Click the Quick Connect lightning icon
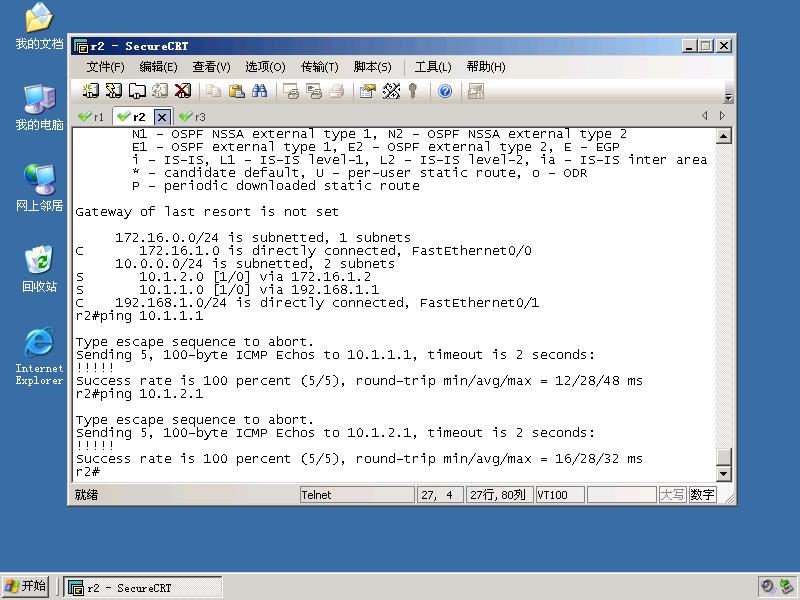 pos(113,91)
